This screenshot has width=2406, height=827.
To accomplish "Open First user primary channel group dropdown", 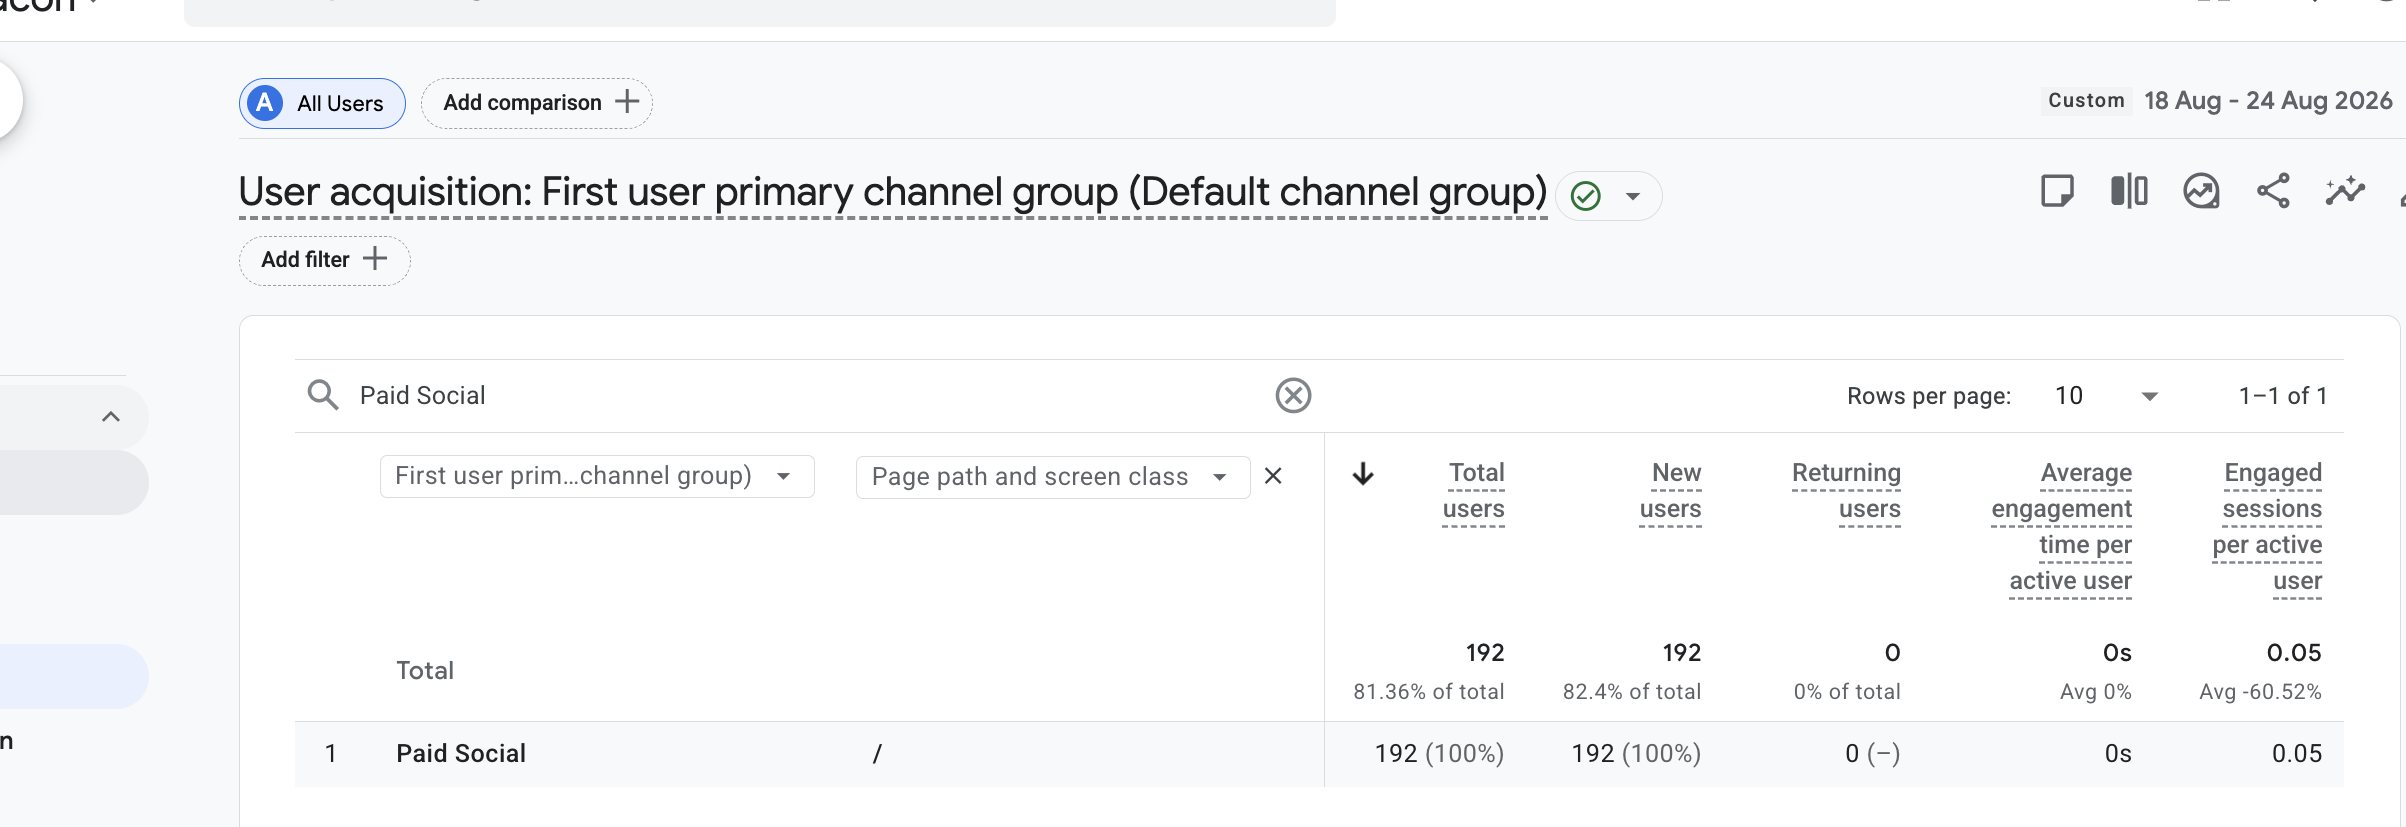I will 597,476.
